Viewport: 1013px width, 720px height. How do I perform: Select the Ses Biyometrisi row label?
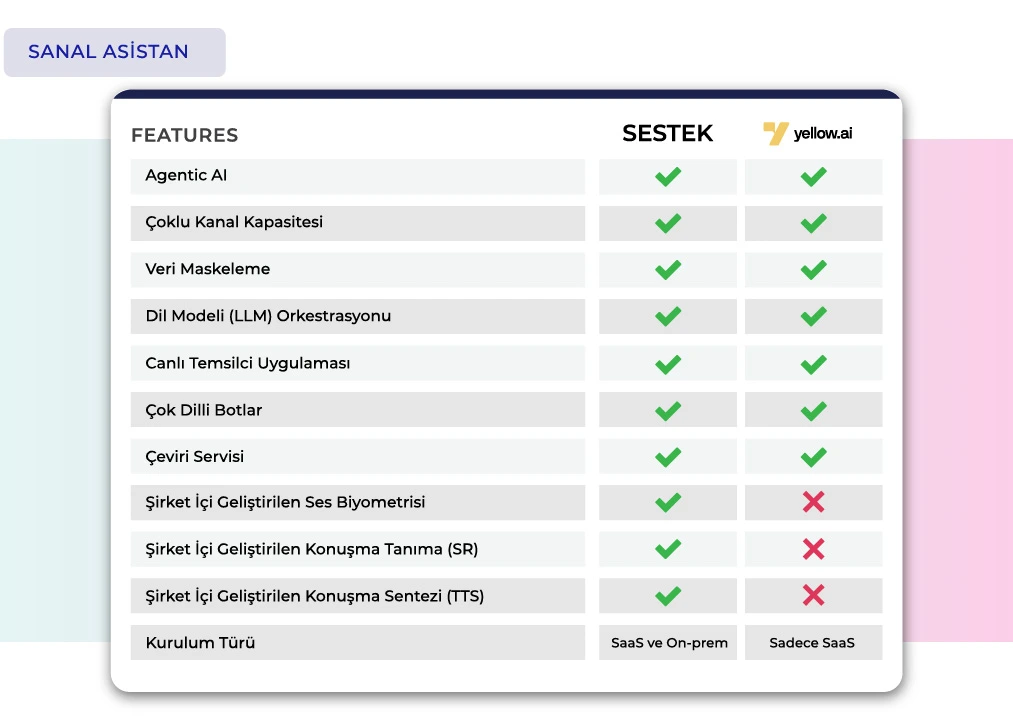click(285, 503)
